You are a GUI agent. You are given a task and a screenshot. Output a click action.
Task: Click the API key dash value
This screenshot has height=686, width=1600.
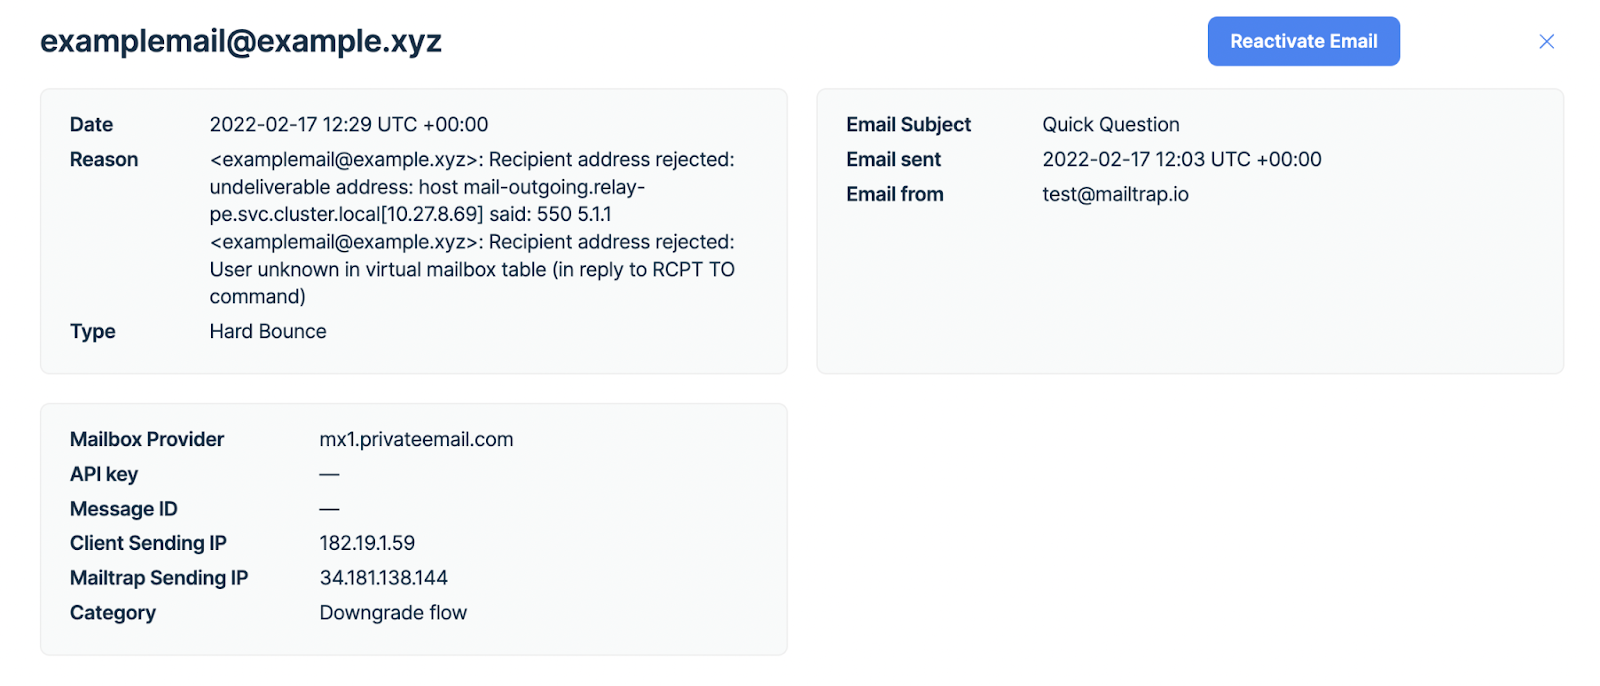329,474
